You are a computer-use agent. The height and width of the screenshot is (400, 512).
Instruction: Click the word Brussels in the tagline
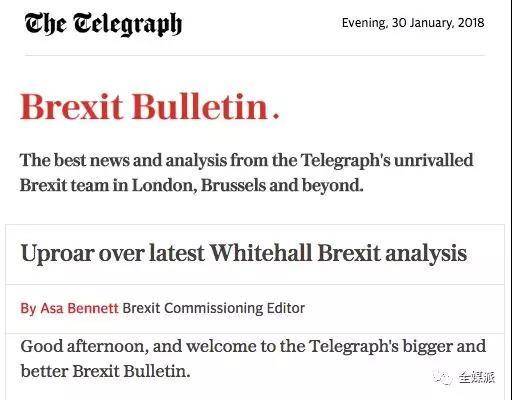(233, 185)
